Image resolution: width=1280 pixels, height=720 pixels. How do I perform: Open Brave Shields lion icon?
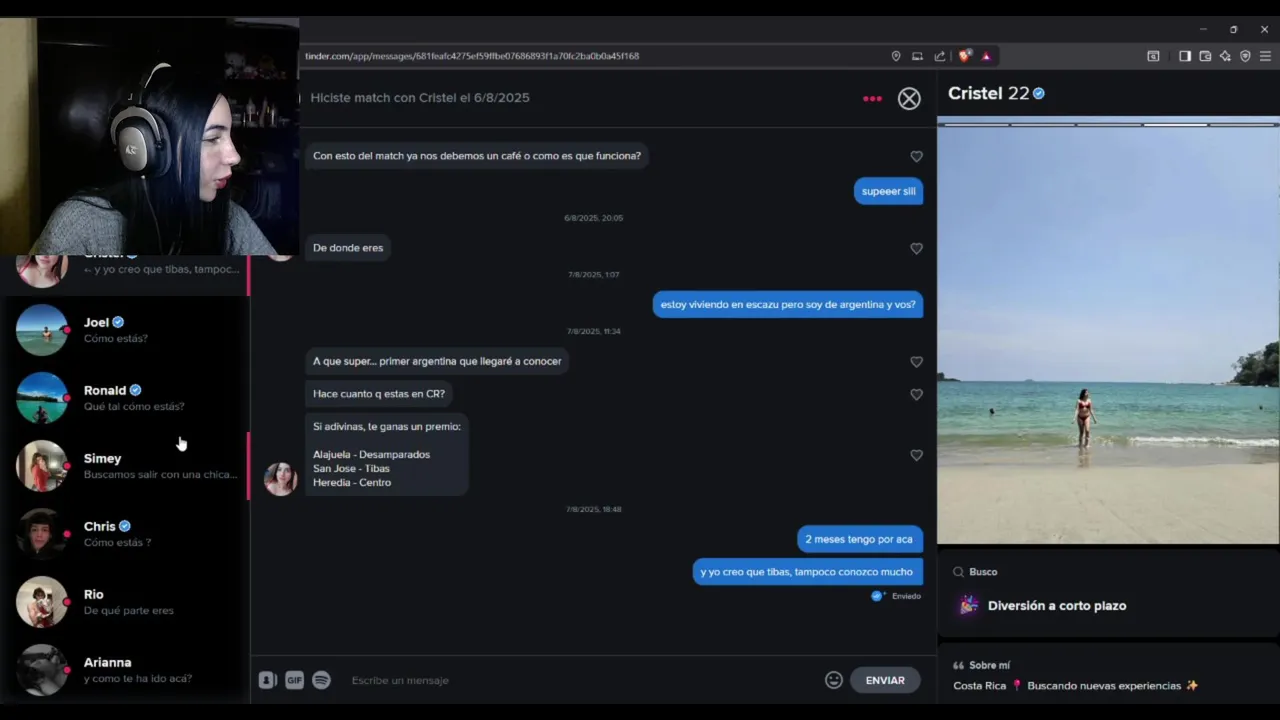click(964, 56)
